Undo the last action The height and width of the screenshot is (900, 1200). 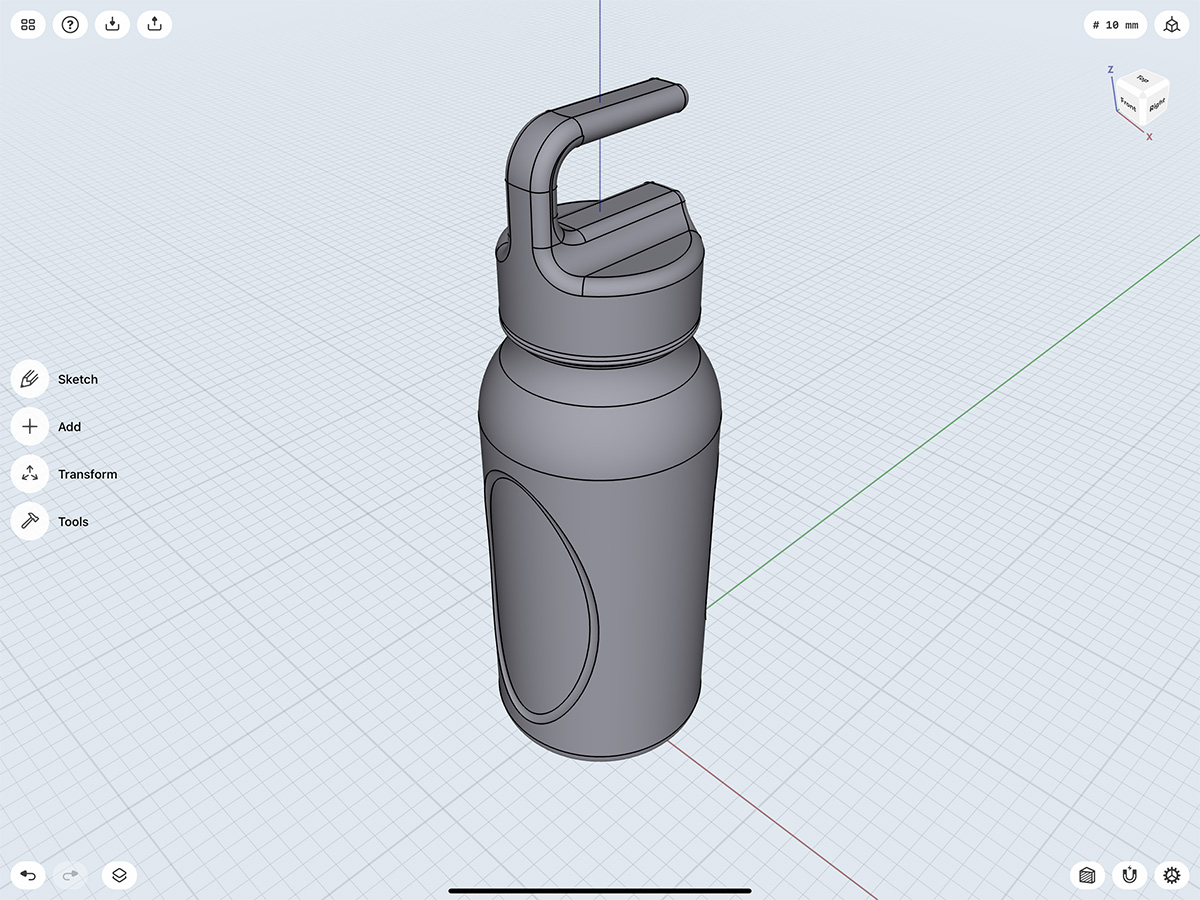[x=27, y=874]
